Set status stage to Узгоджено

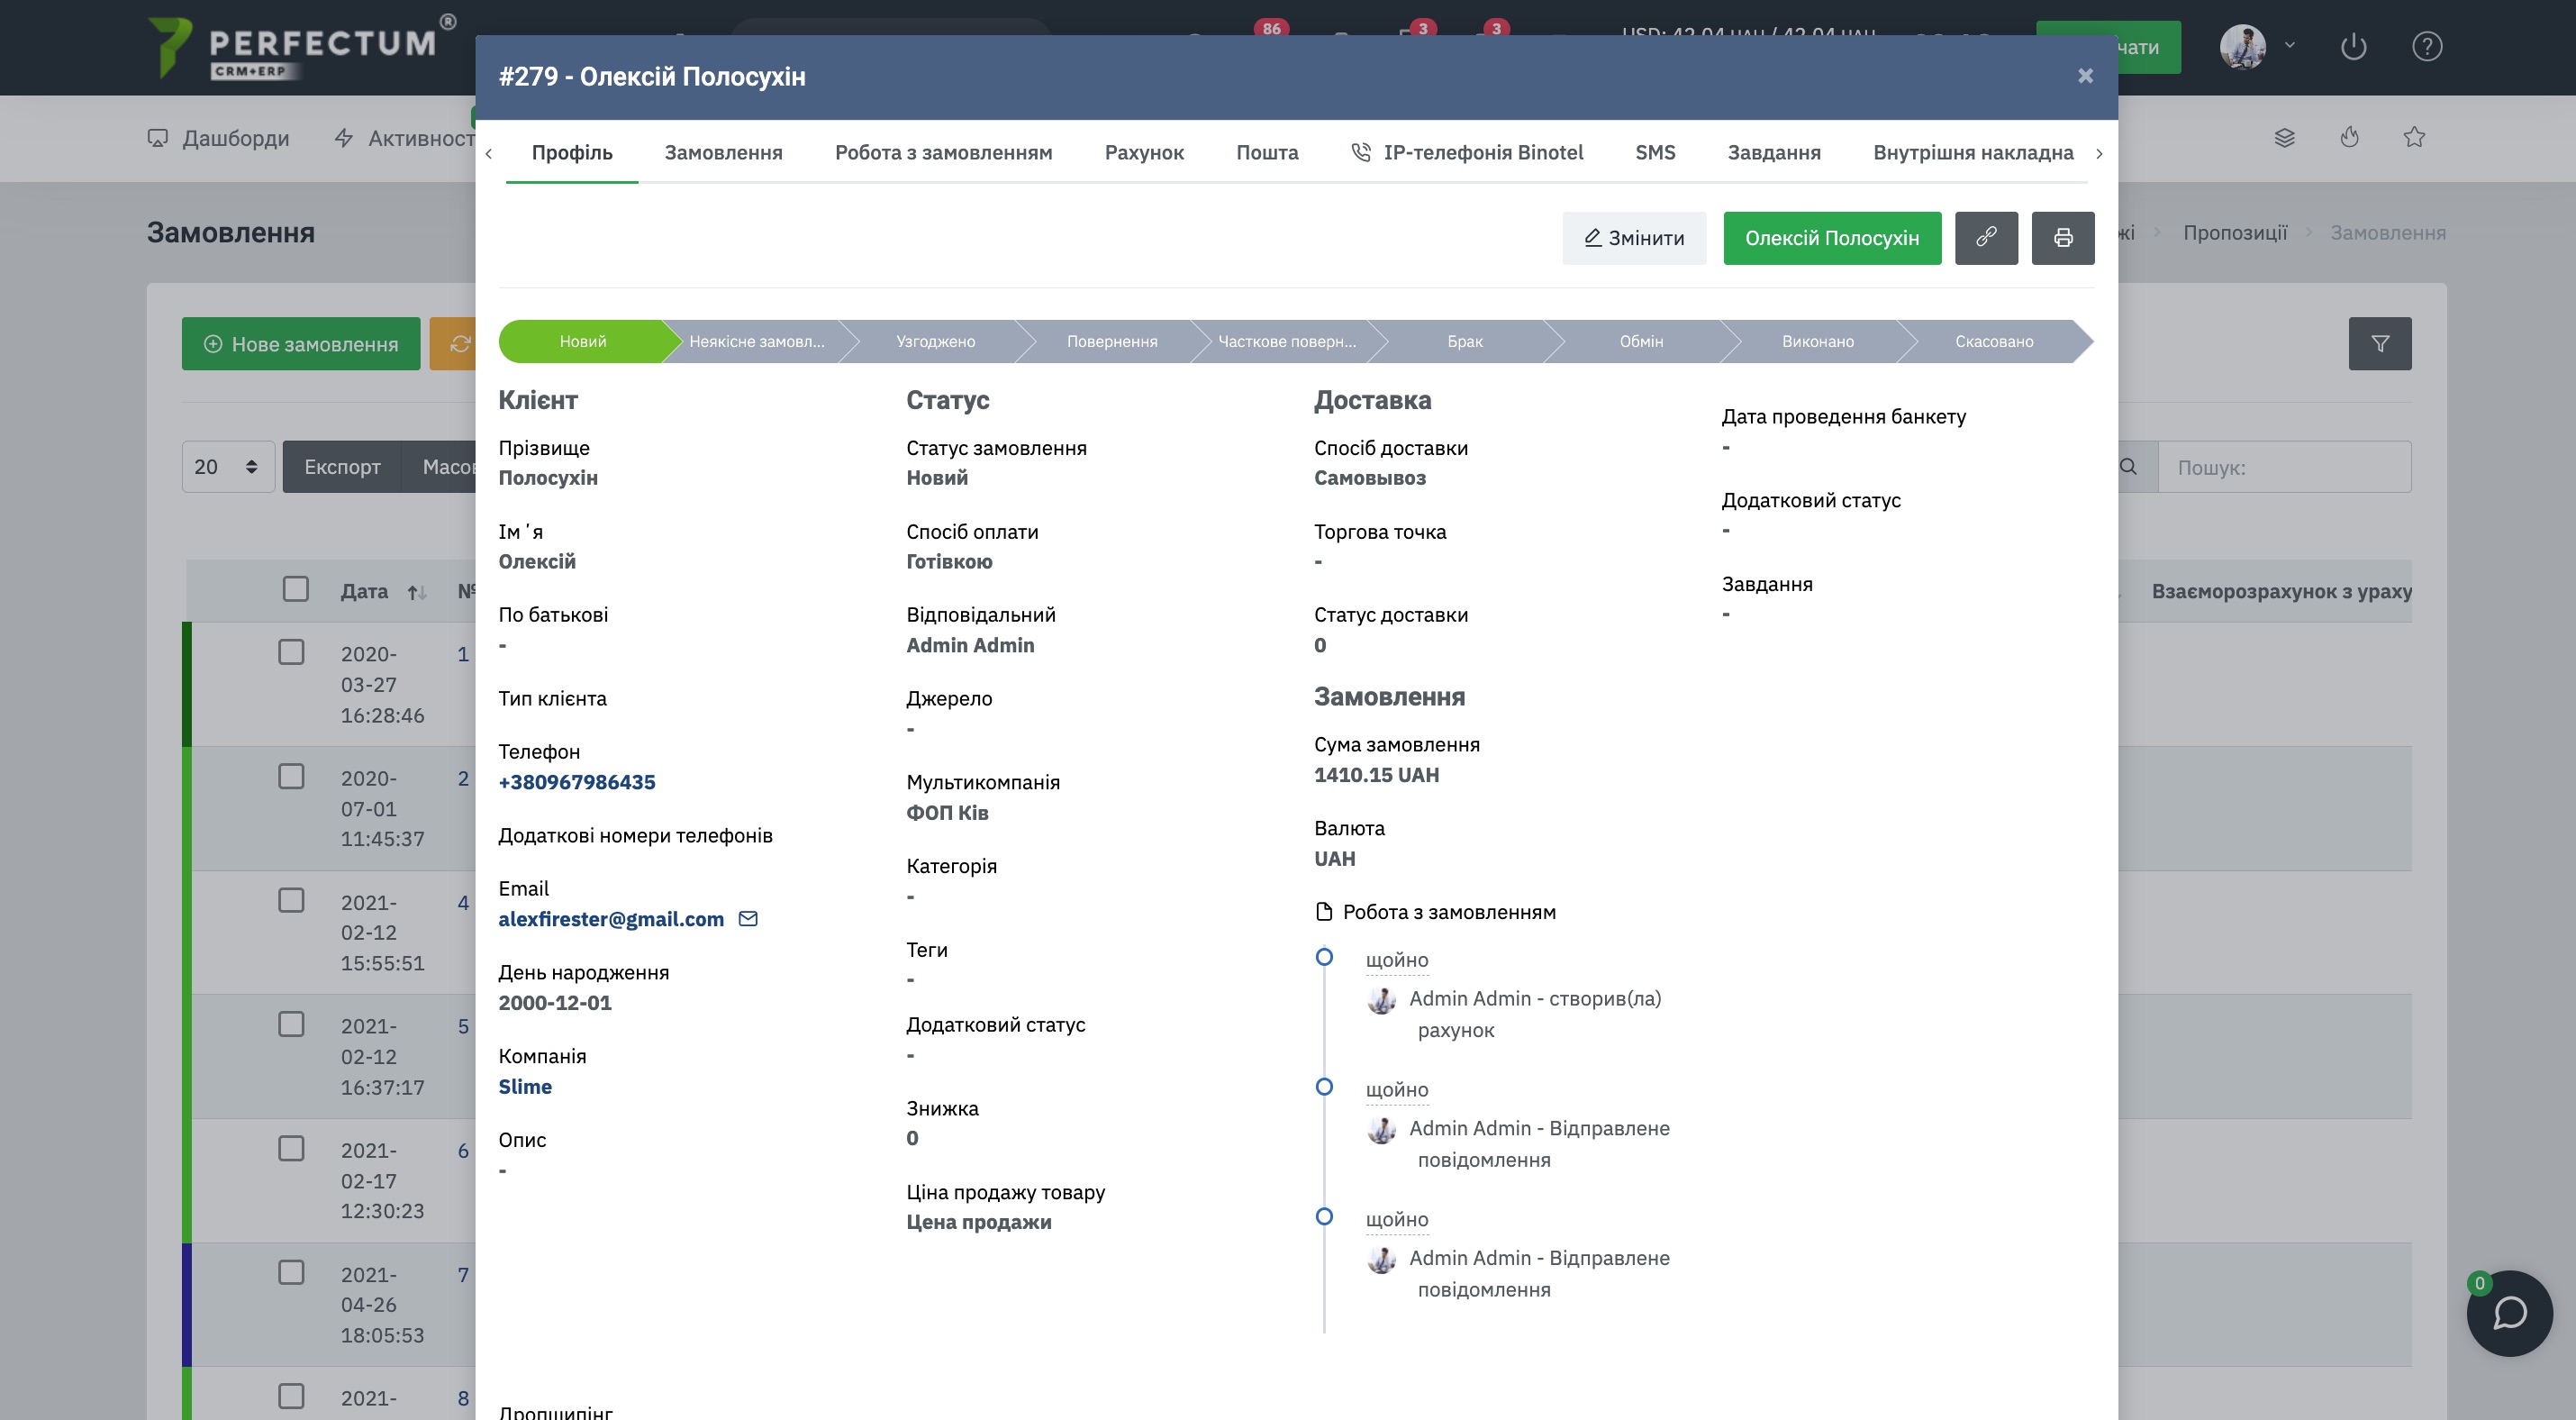pyautogui.click(x=935, y=342)
